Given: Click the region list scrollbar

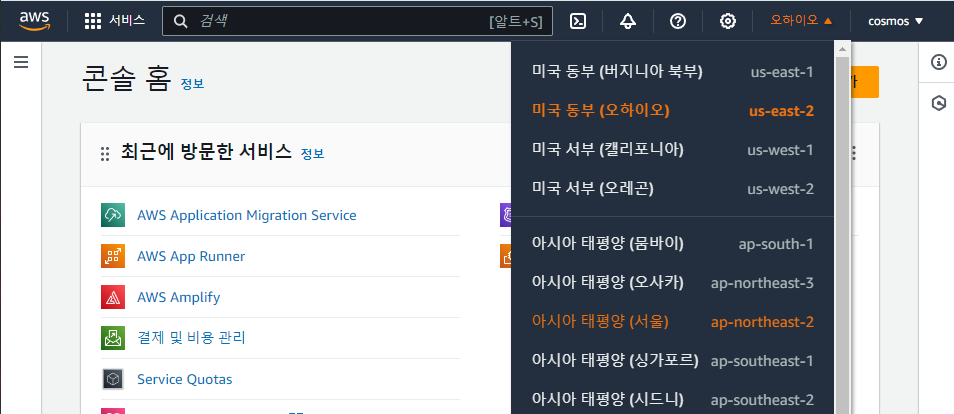Looking at the screenshot, I should point(842,234).
